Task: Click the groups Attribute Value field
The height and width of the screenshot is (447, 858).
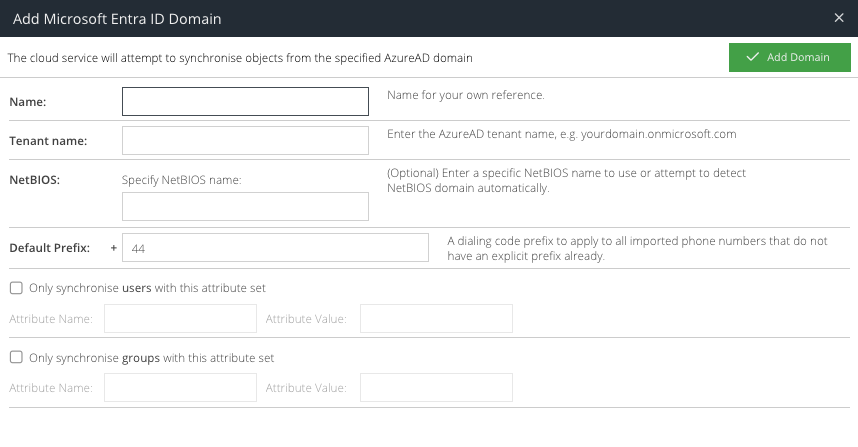Action: 436,387
